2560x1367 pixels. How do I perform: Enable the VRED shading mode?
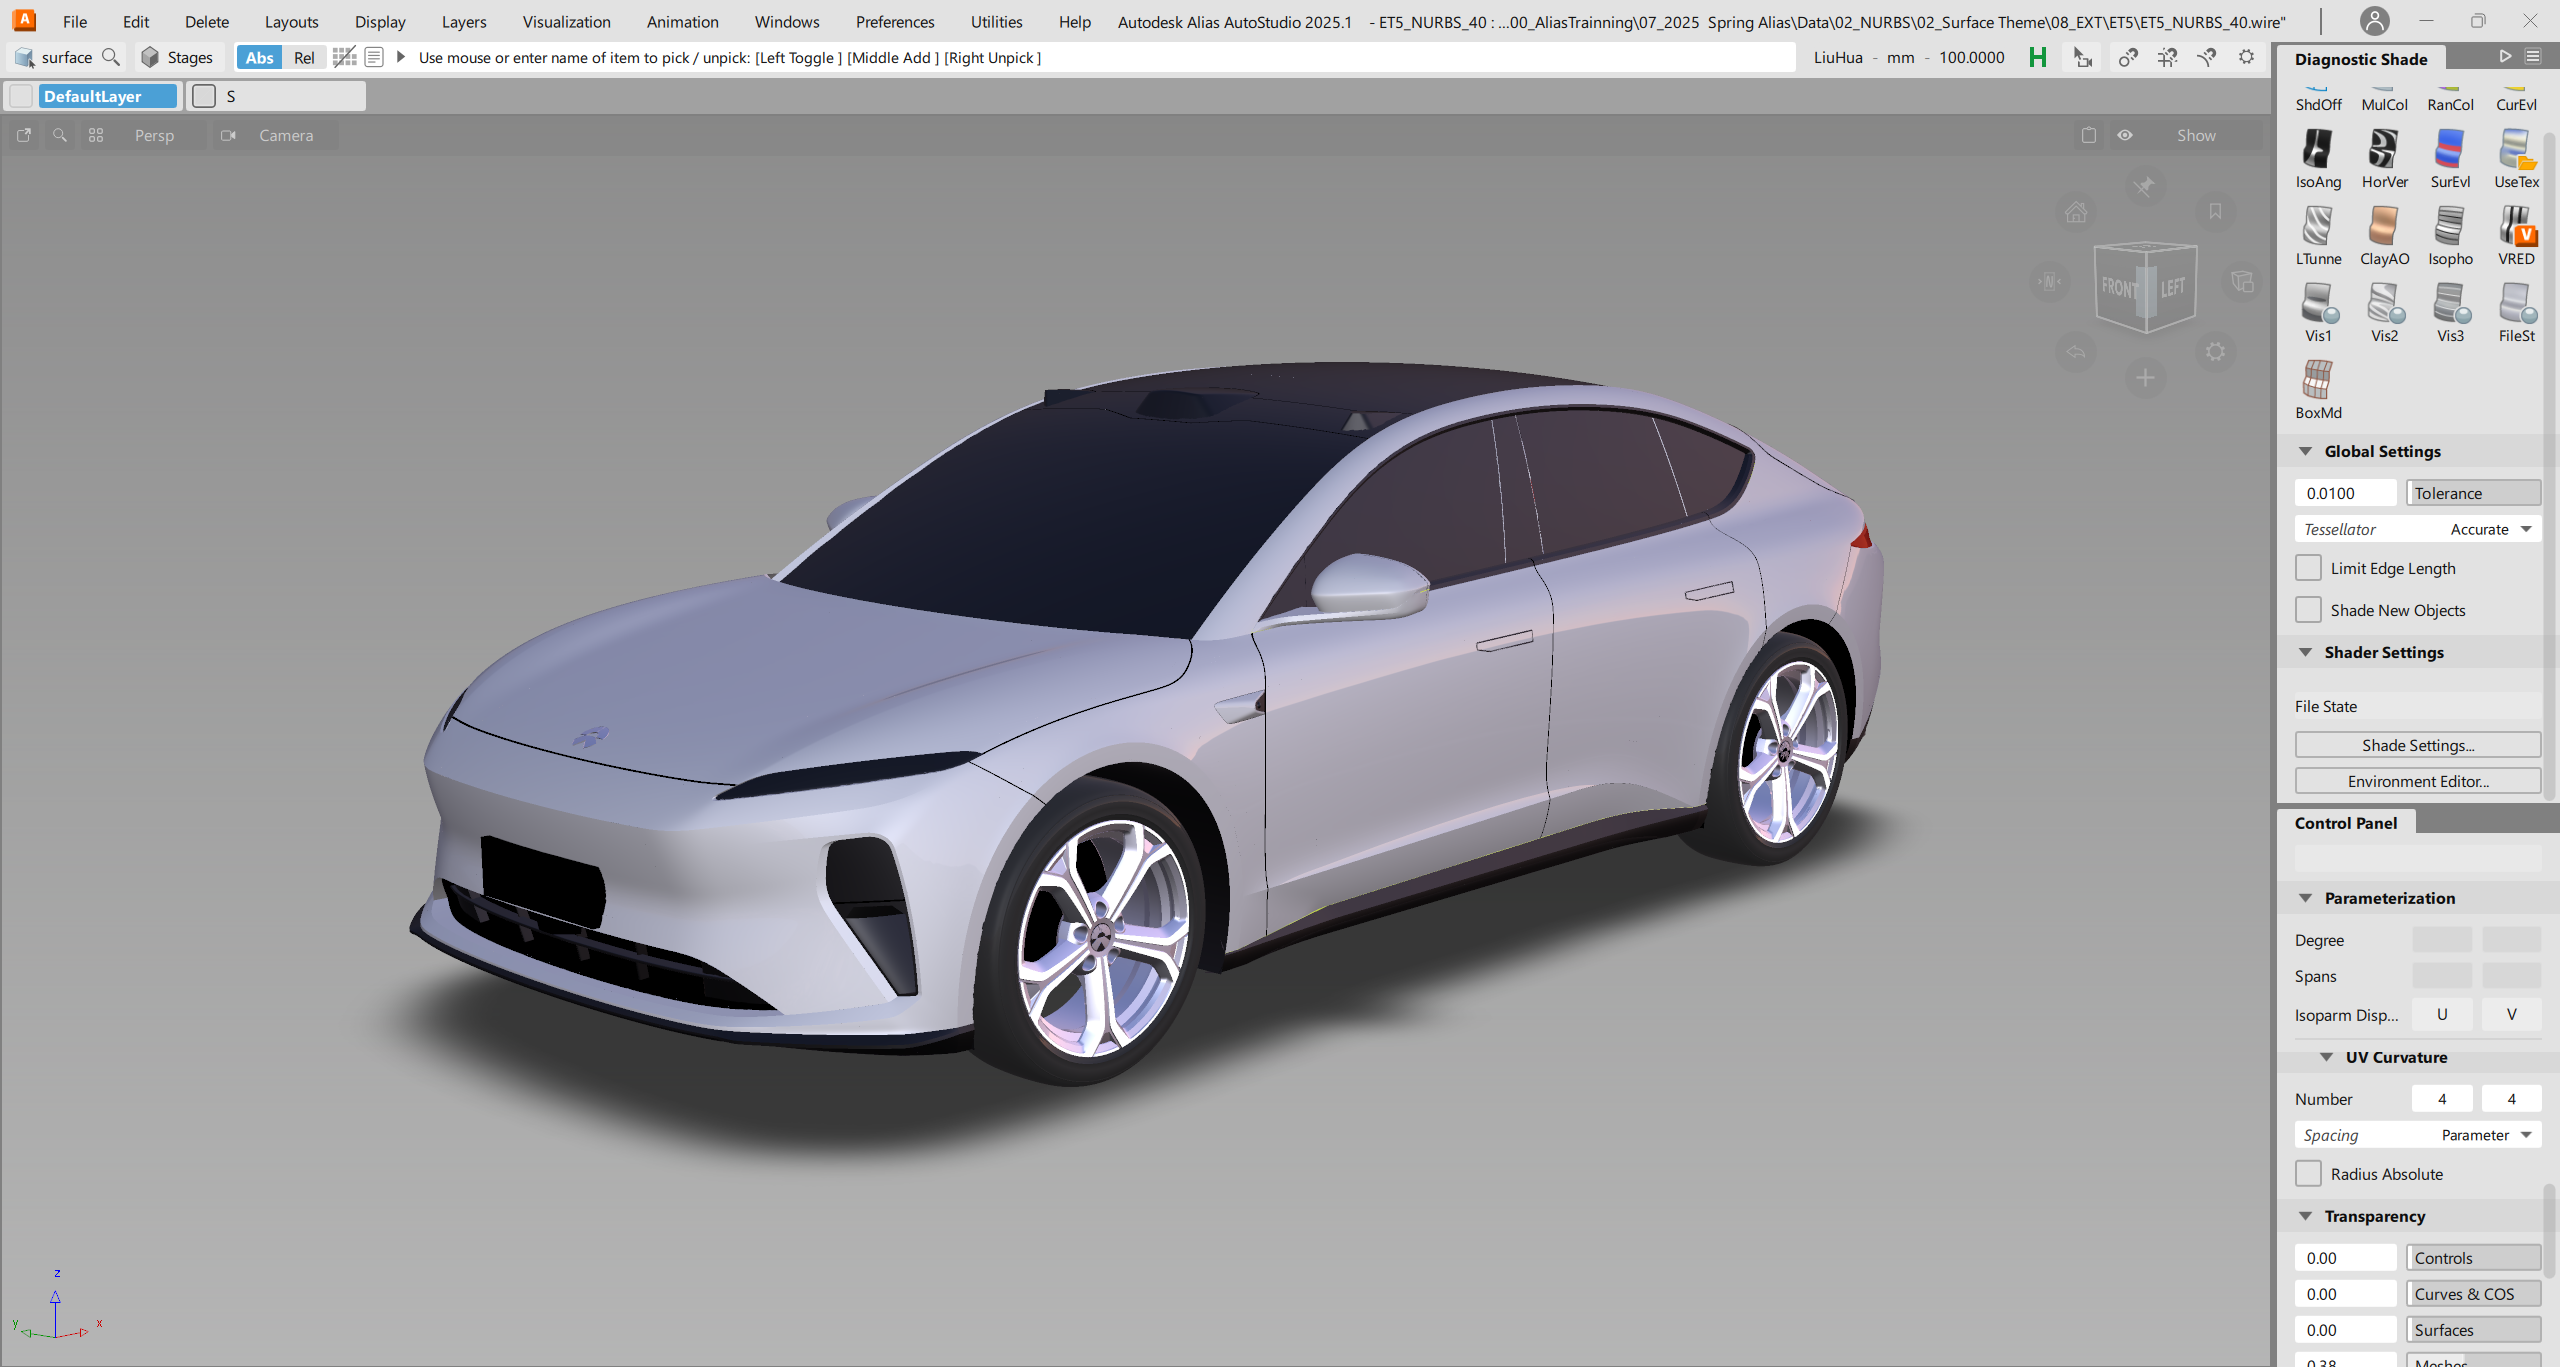coord(2515,227)
